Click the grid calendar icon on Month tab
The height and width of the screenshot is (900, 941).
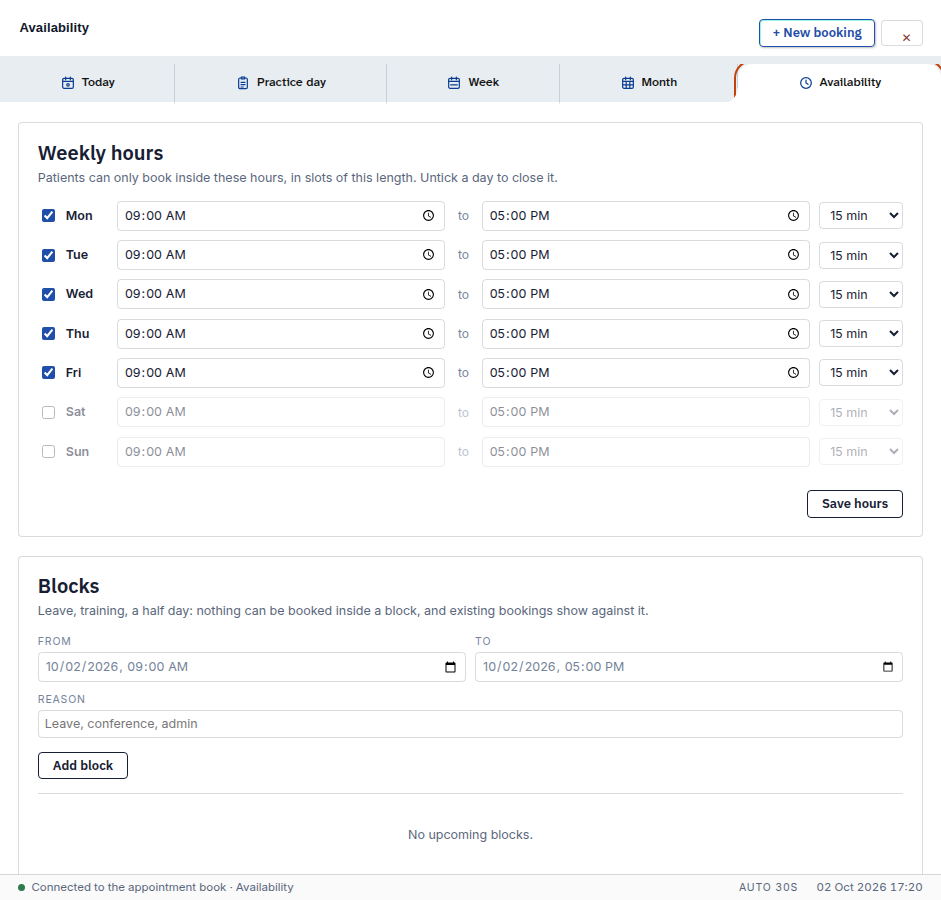(628, 83)
